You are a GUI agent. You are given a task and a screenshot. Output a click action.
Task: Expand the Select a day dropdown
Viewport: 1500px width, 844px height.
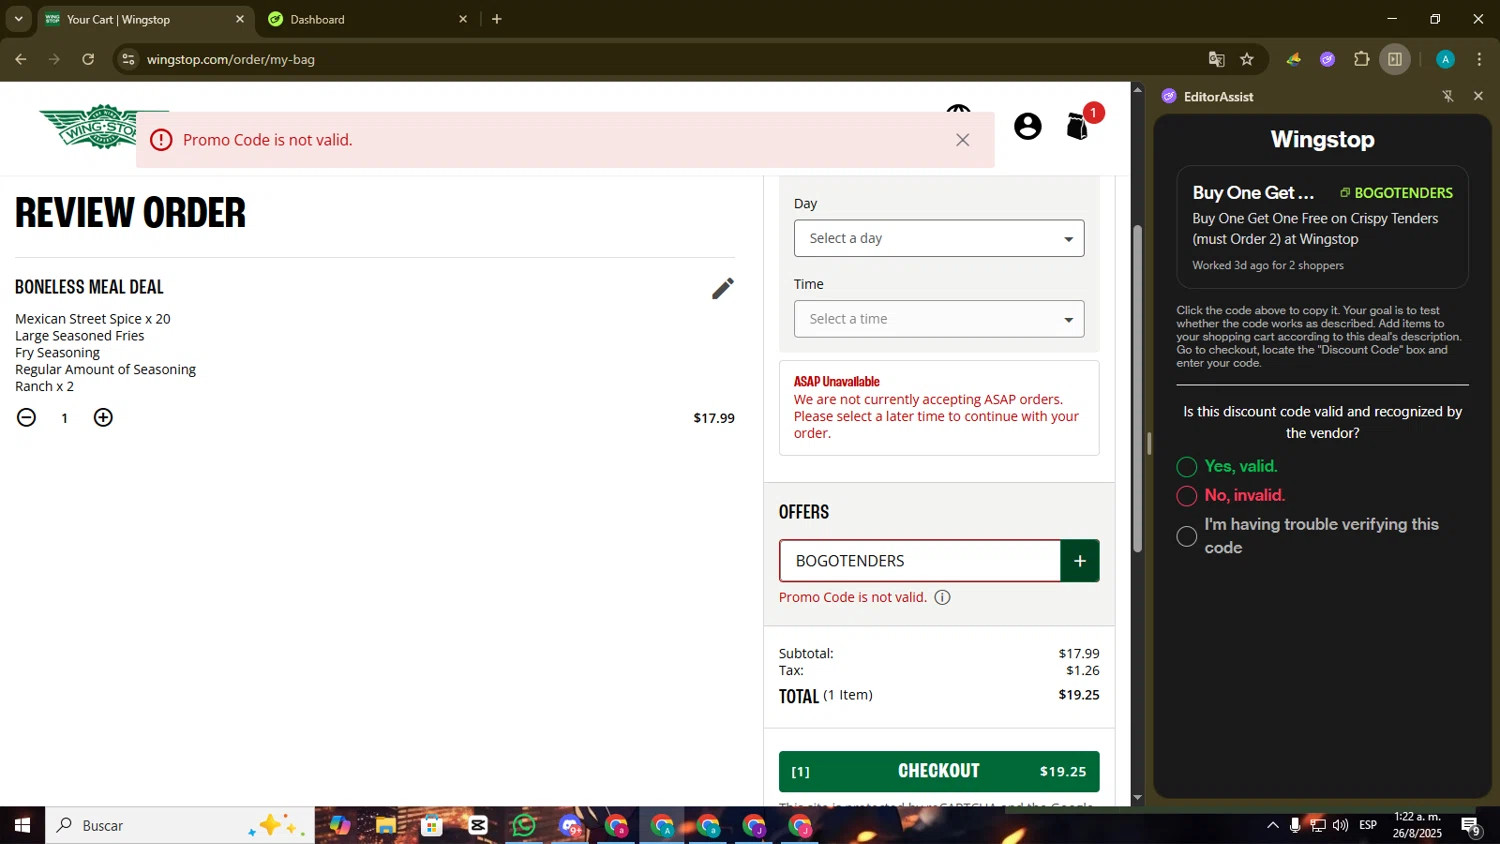click(939, 238)
